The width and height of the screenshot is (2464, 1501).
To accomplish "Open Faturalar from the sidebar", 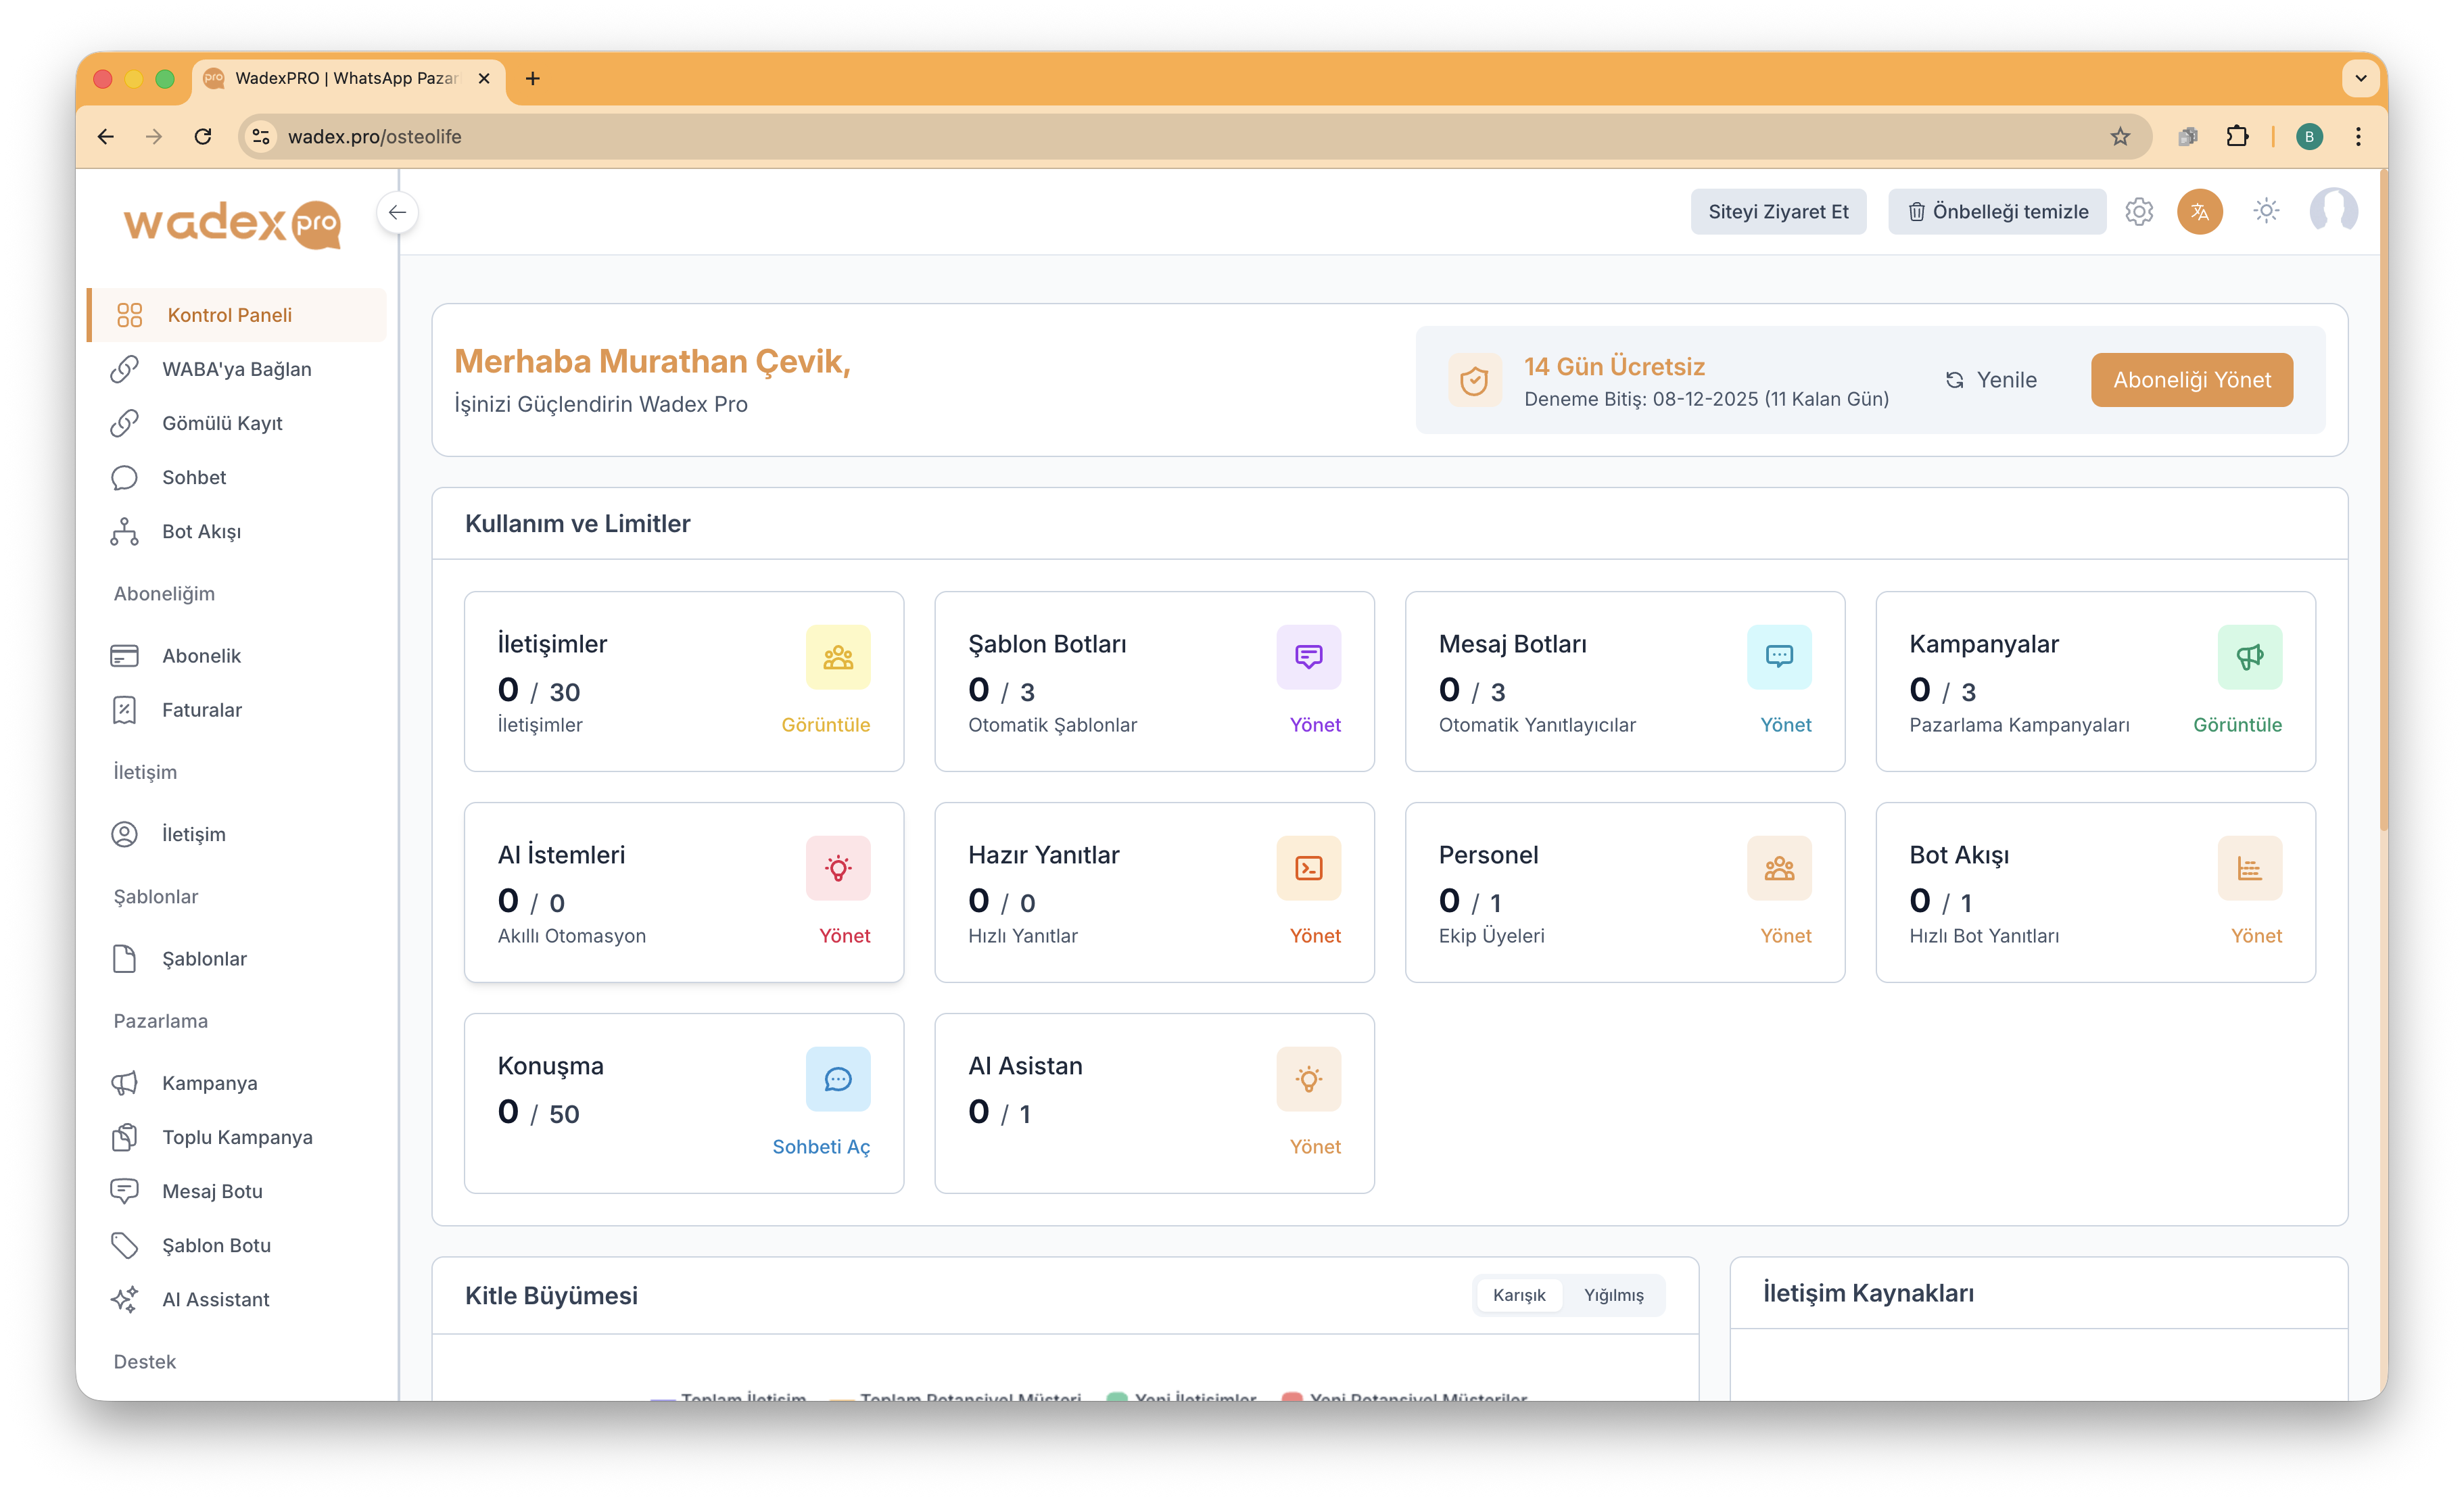I will [x=202, y=710].
